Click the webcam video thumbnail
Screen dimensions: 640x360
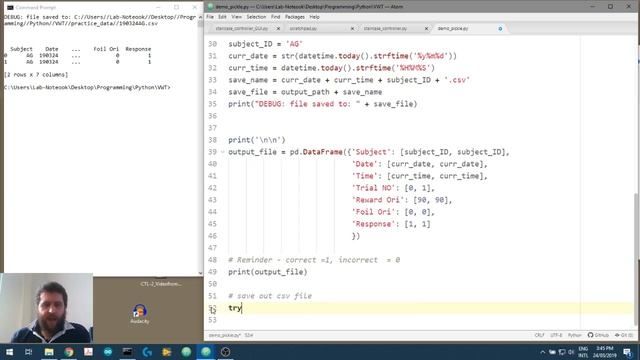click(x=47, y=308)
